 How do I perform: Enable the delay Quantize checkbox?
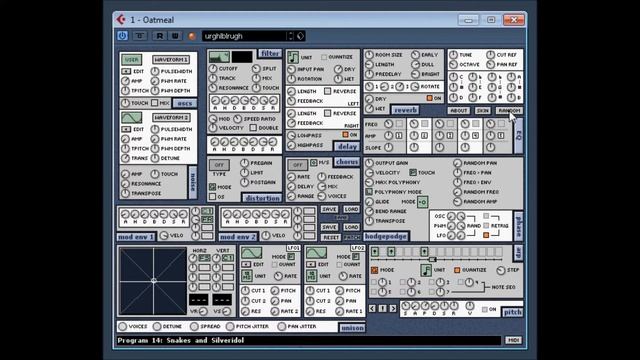[324, 57]
